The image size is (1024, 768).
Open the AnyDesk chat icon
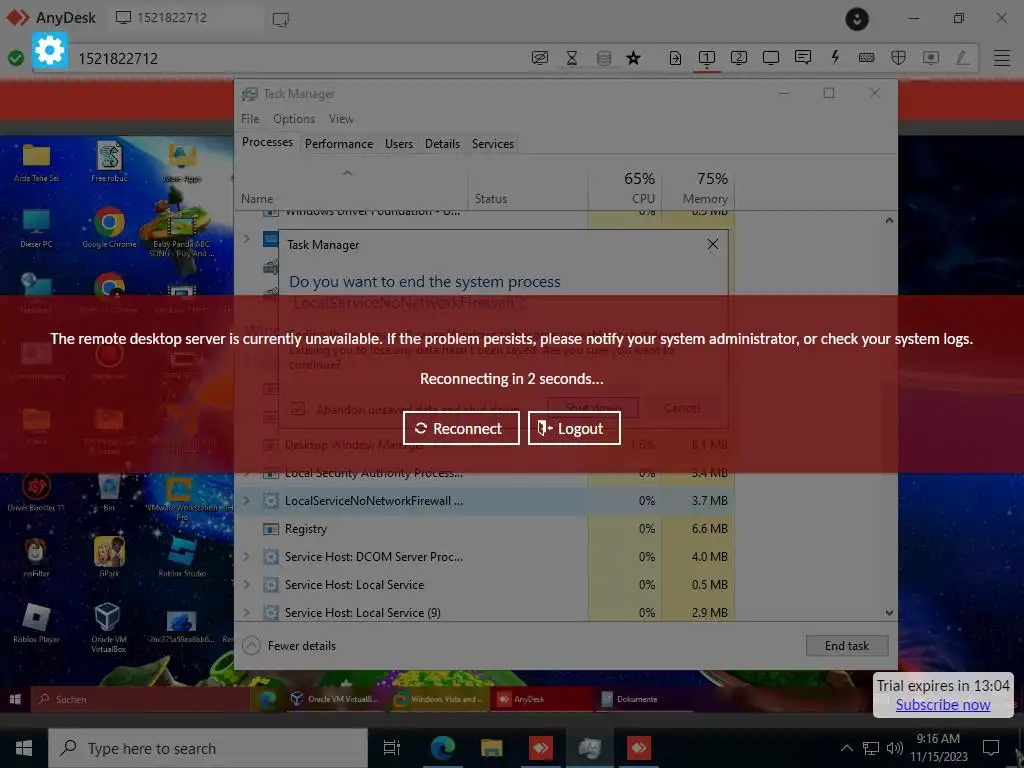(803, 57)
